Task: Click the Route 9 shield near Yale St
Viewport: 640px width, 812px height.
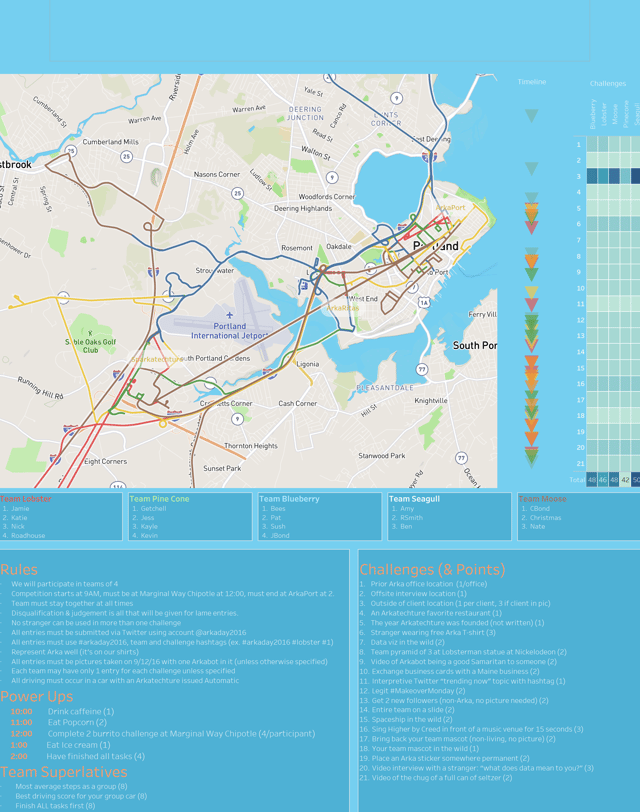Action: coord(397,98)
